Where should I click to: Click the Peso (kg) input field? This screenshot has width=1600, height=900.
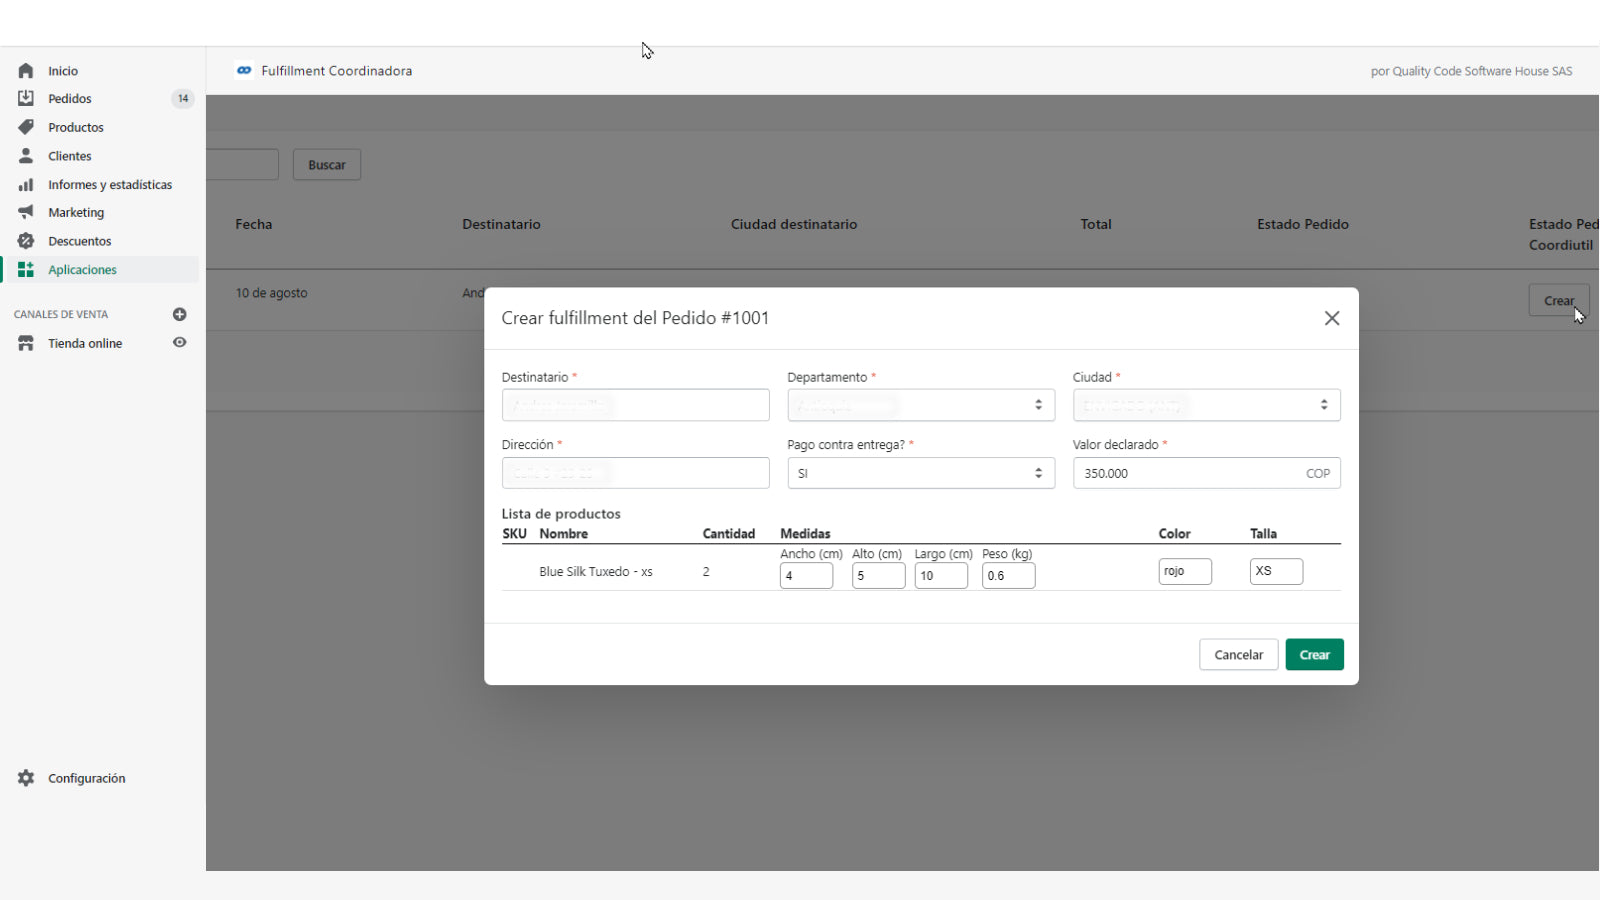click(x=1008, y=576)
